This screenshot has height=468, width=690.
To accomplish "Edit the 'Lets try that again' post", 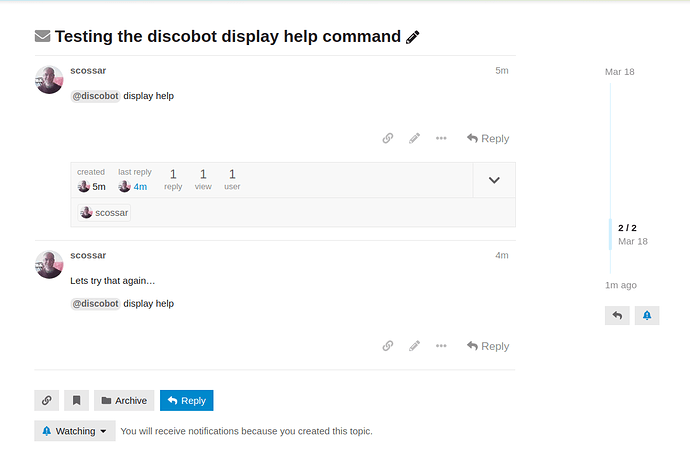I will tap(414, 346).
